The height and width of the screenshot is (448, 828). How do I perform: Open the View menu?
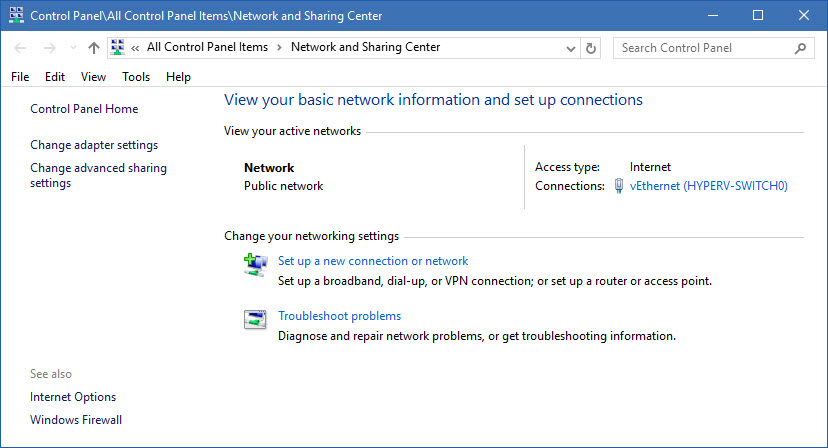(93, 77)
